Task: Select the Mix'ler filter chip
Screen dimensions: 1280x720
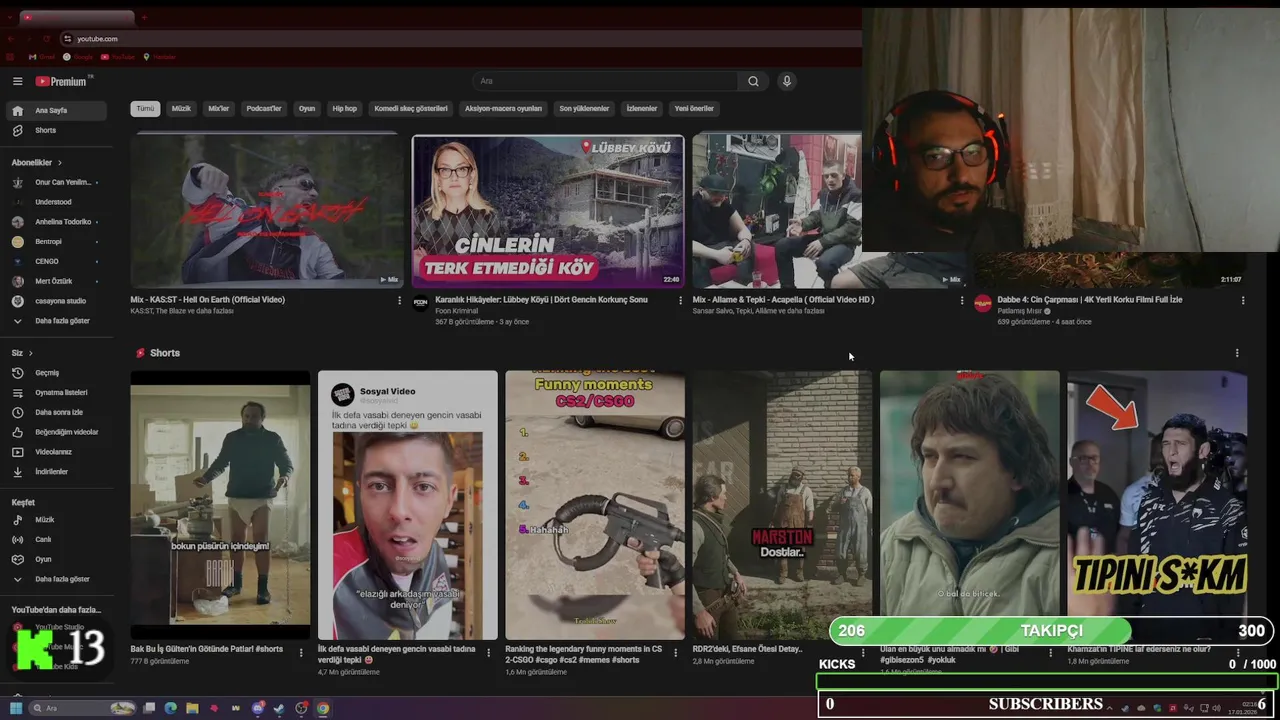Action: pyautogui.click(x=218, y=108)
